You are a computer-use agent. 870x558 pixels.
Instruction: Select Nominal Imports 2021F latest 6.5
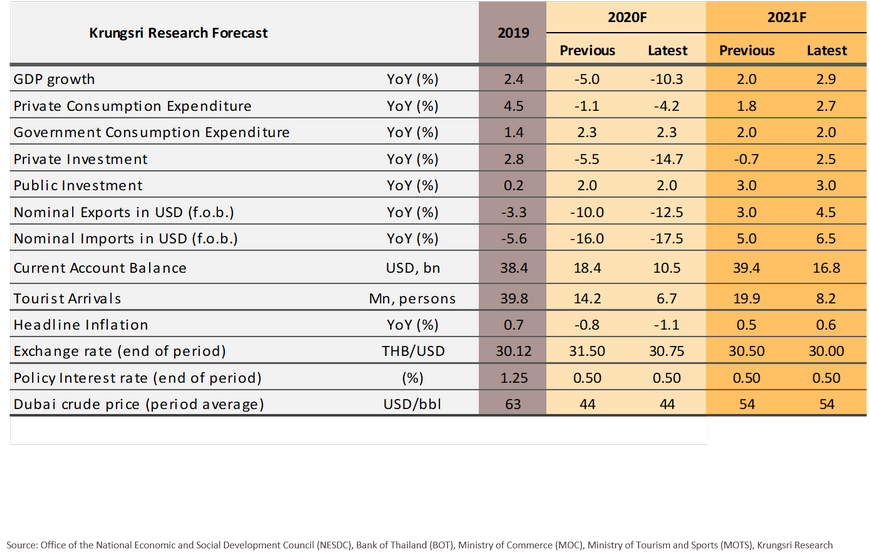pyautogui.click(x=826, y=239)
